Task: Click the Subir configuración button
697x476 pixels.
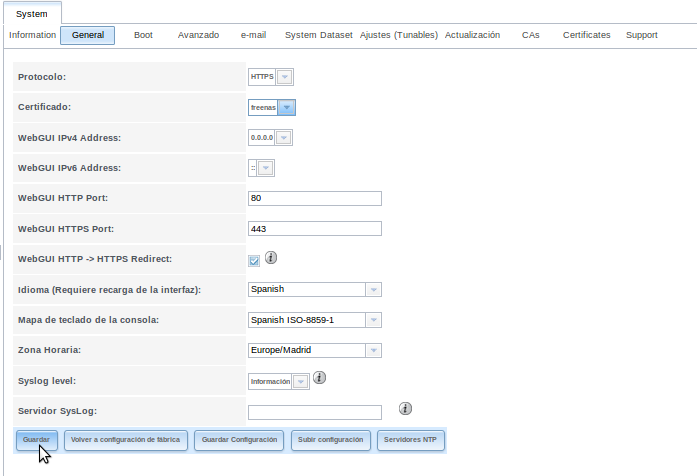Action: coord(331,440)
